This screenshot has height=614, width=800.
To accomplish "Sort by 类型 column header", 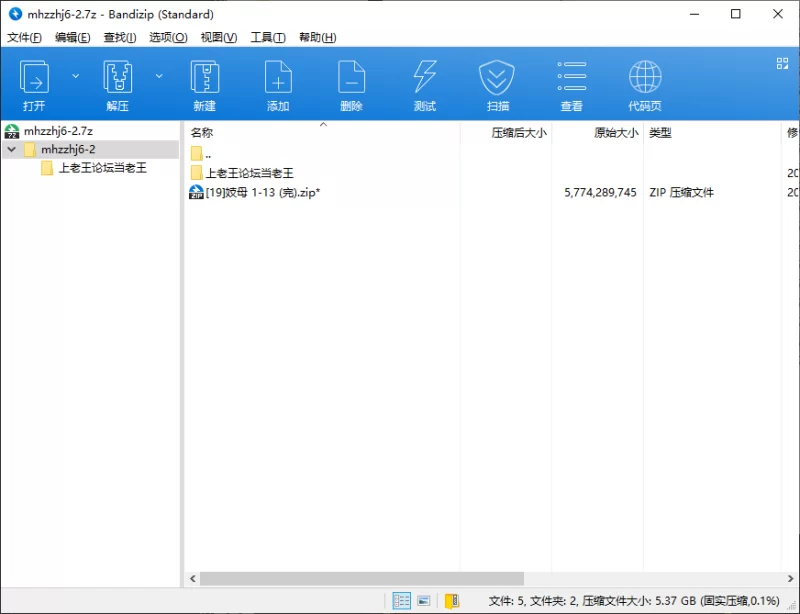I will [712, 133].
